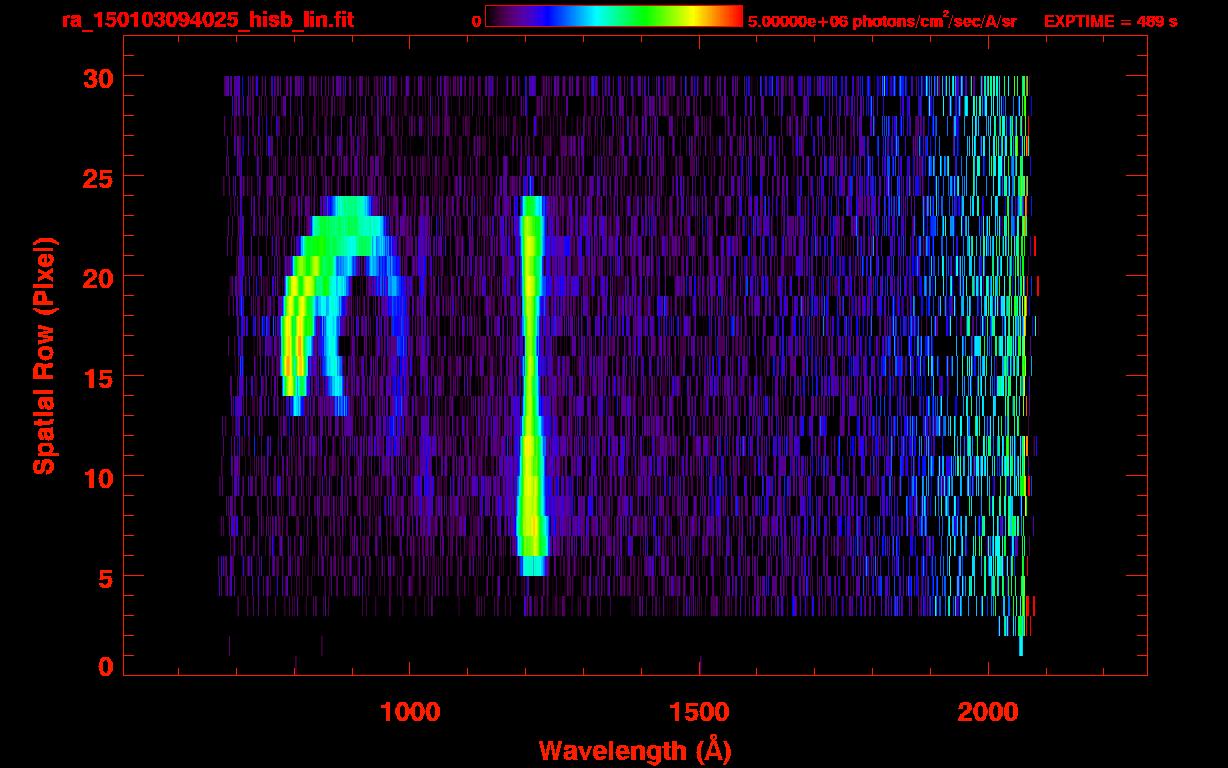1228x768 pixels.
Task: Click the filename ra_150103094025_hisb_lin.fit title
Action: 208,20
